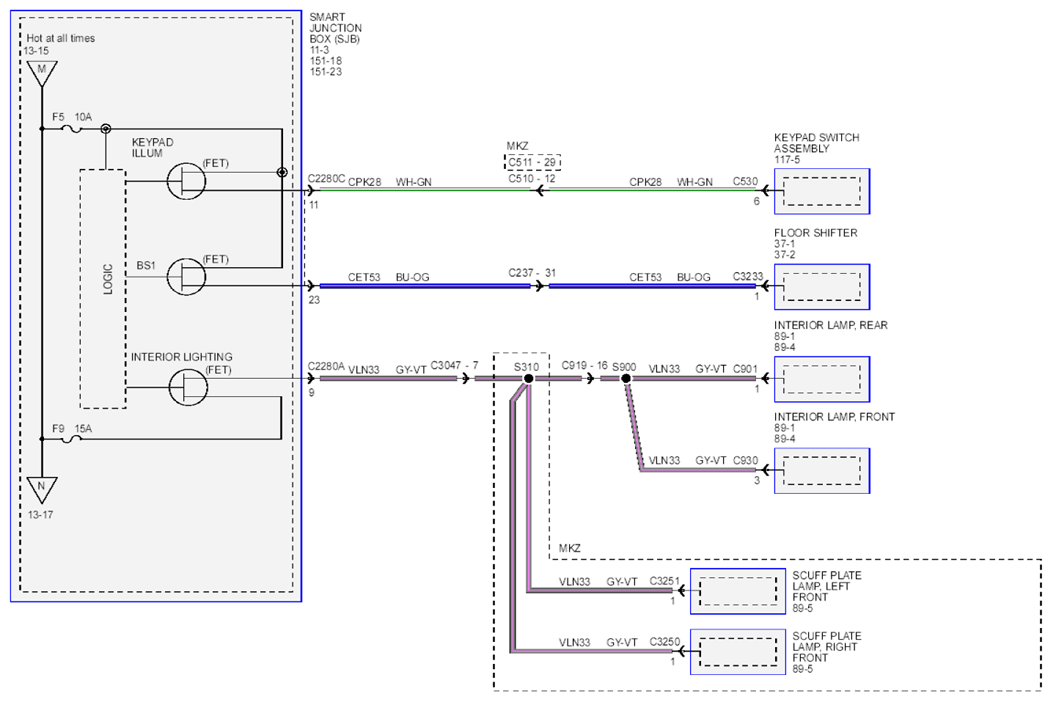
Task: Click the BS1 FET transistor symbol
Action: (x=187, y=276)
